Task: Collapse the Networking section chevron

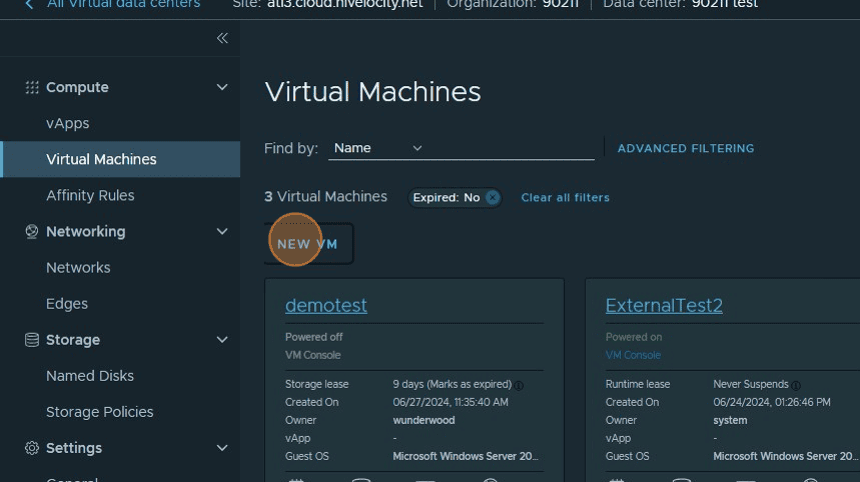Action: (x=222, y=232)
